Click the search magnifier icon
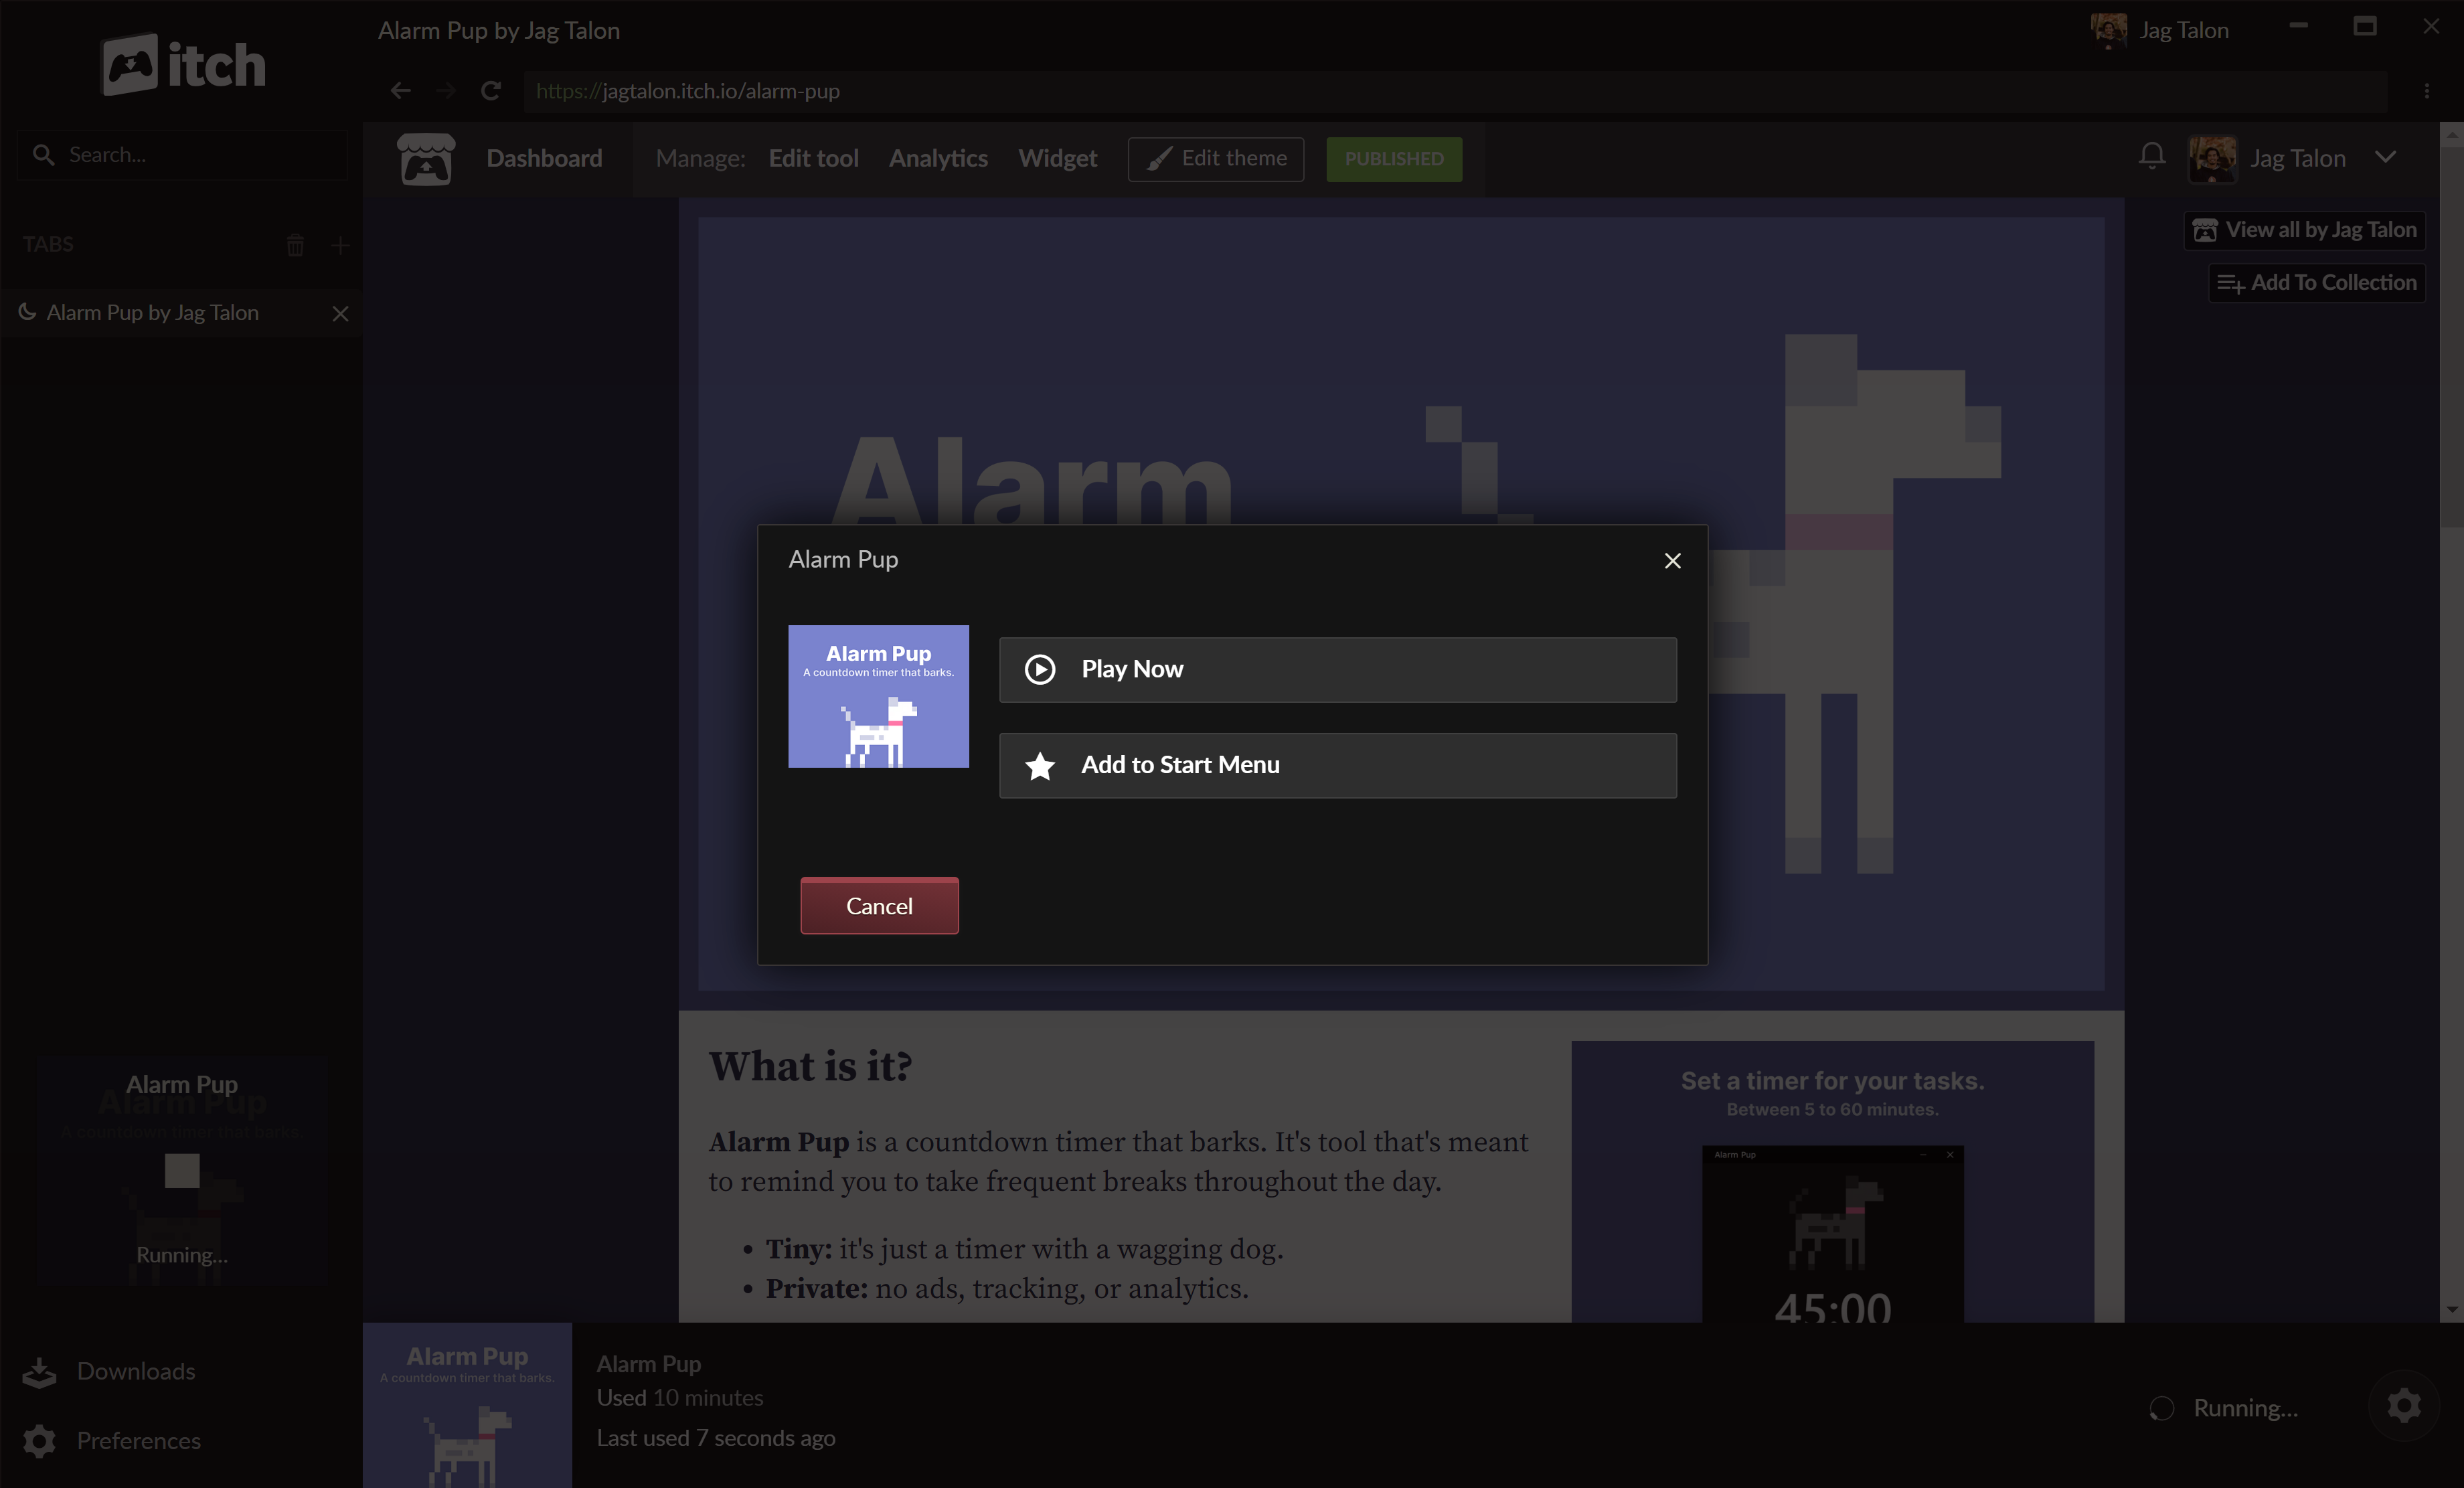Viewport: 2464px width, 1488px height. coord(43,155)
